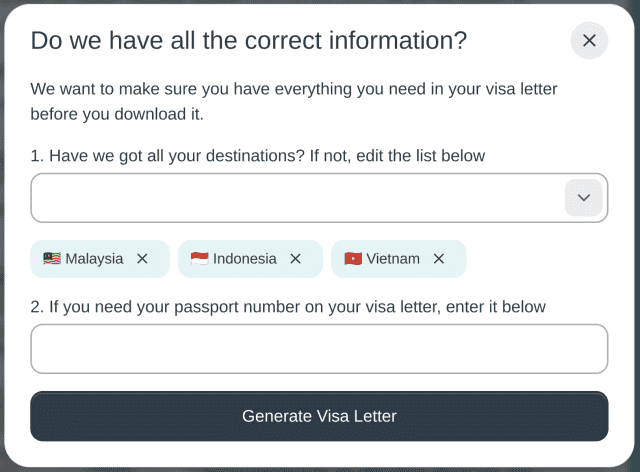Viewport: 640px width, 472px height.
Task: Close the visa information dialog
Action: (589, 41)
